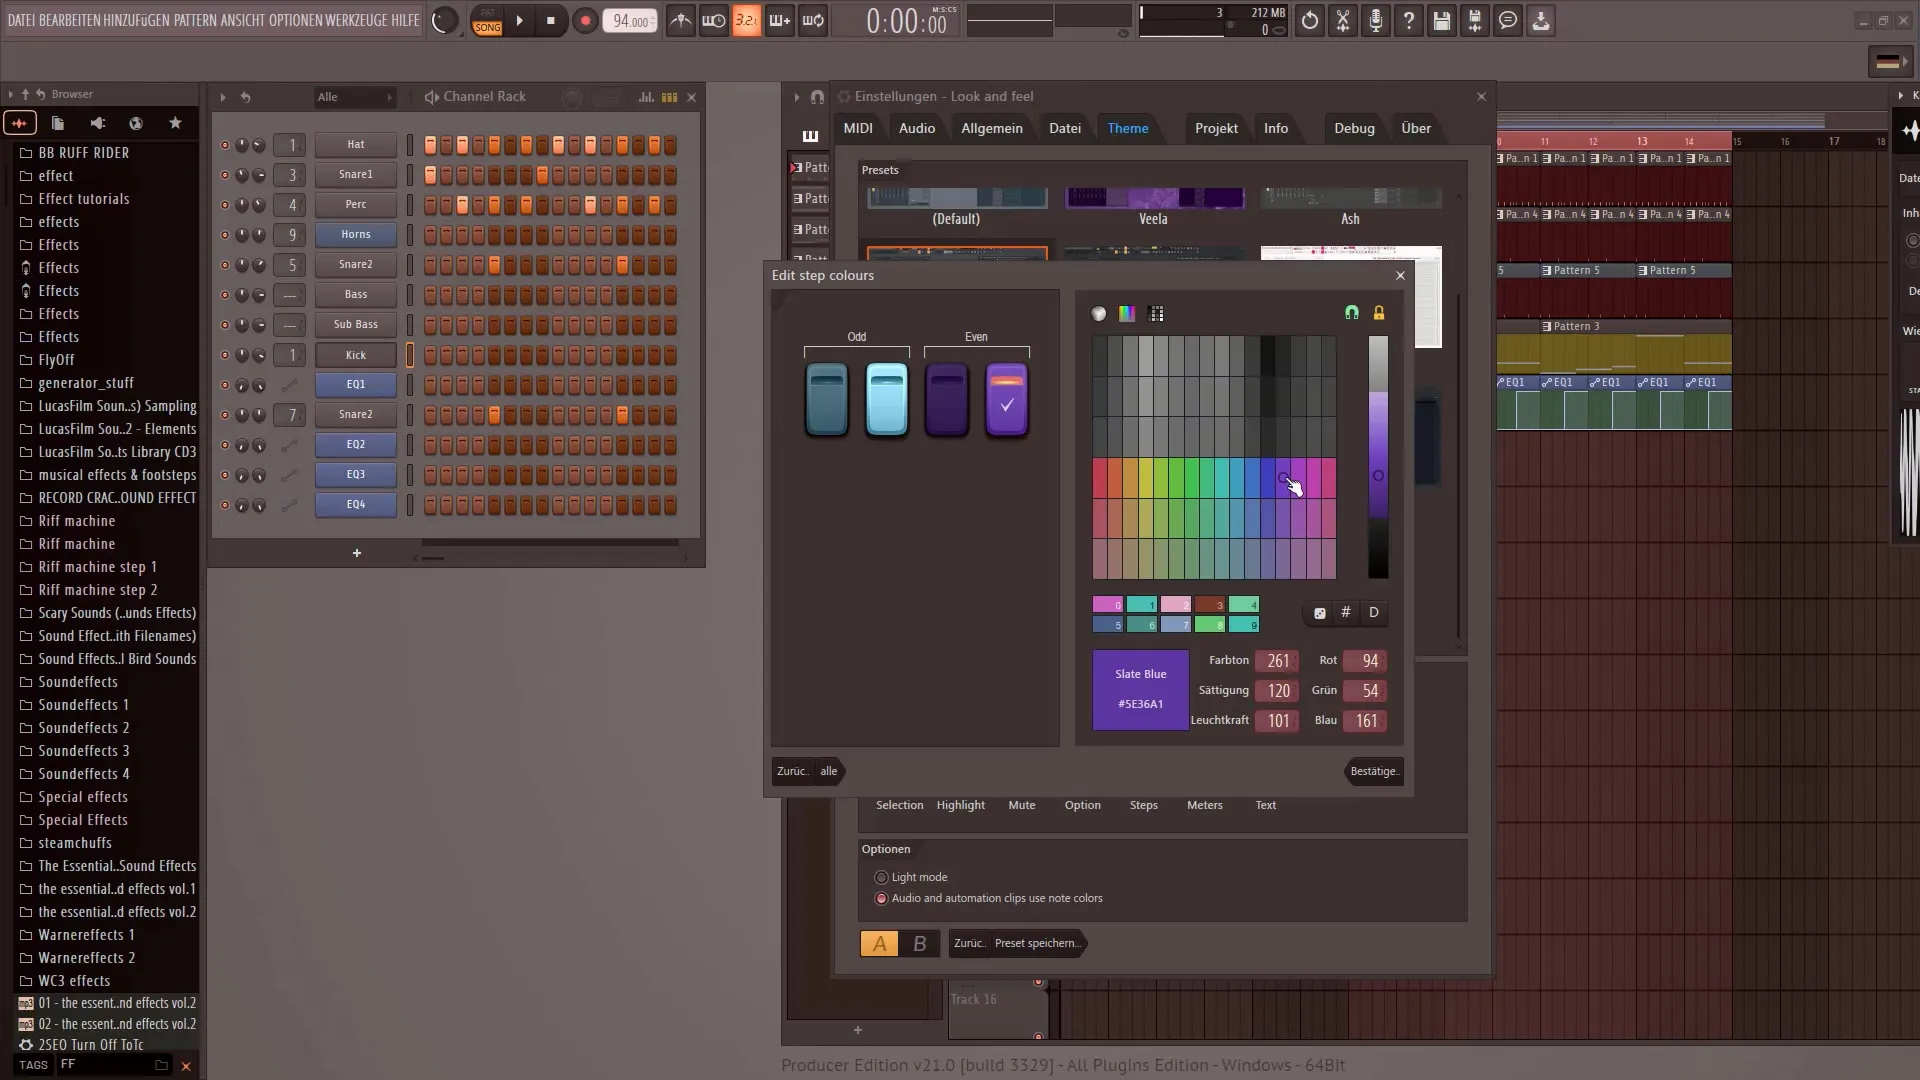Screen dimensions: 1920x1080
Task: Switch to the B state button
Action: pyautogui.click(x=919, y=943)
